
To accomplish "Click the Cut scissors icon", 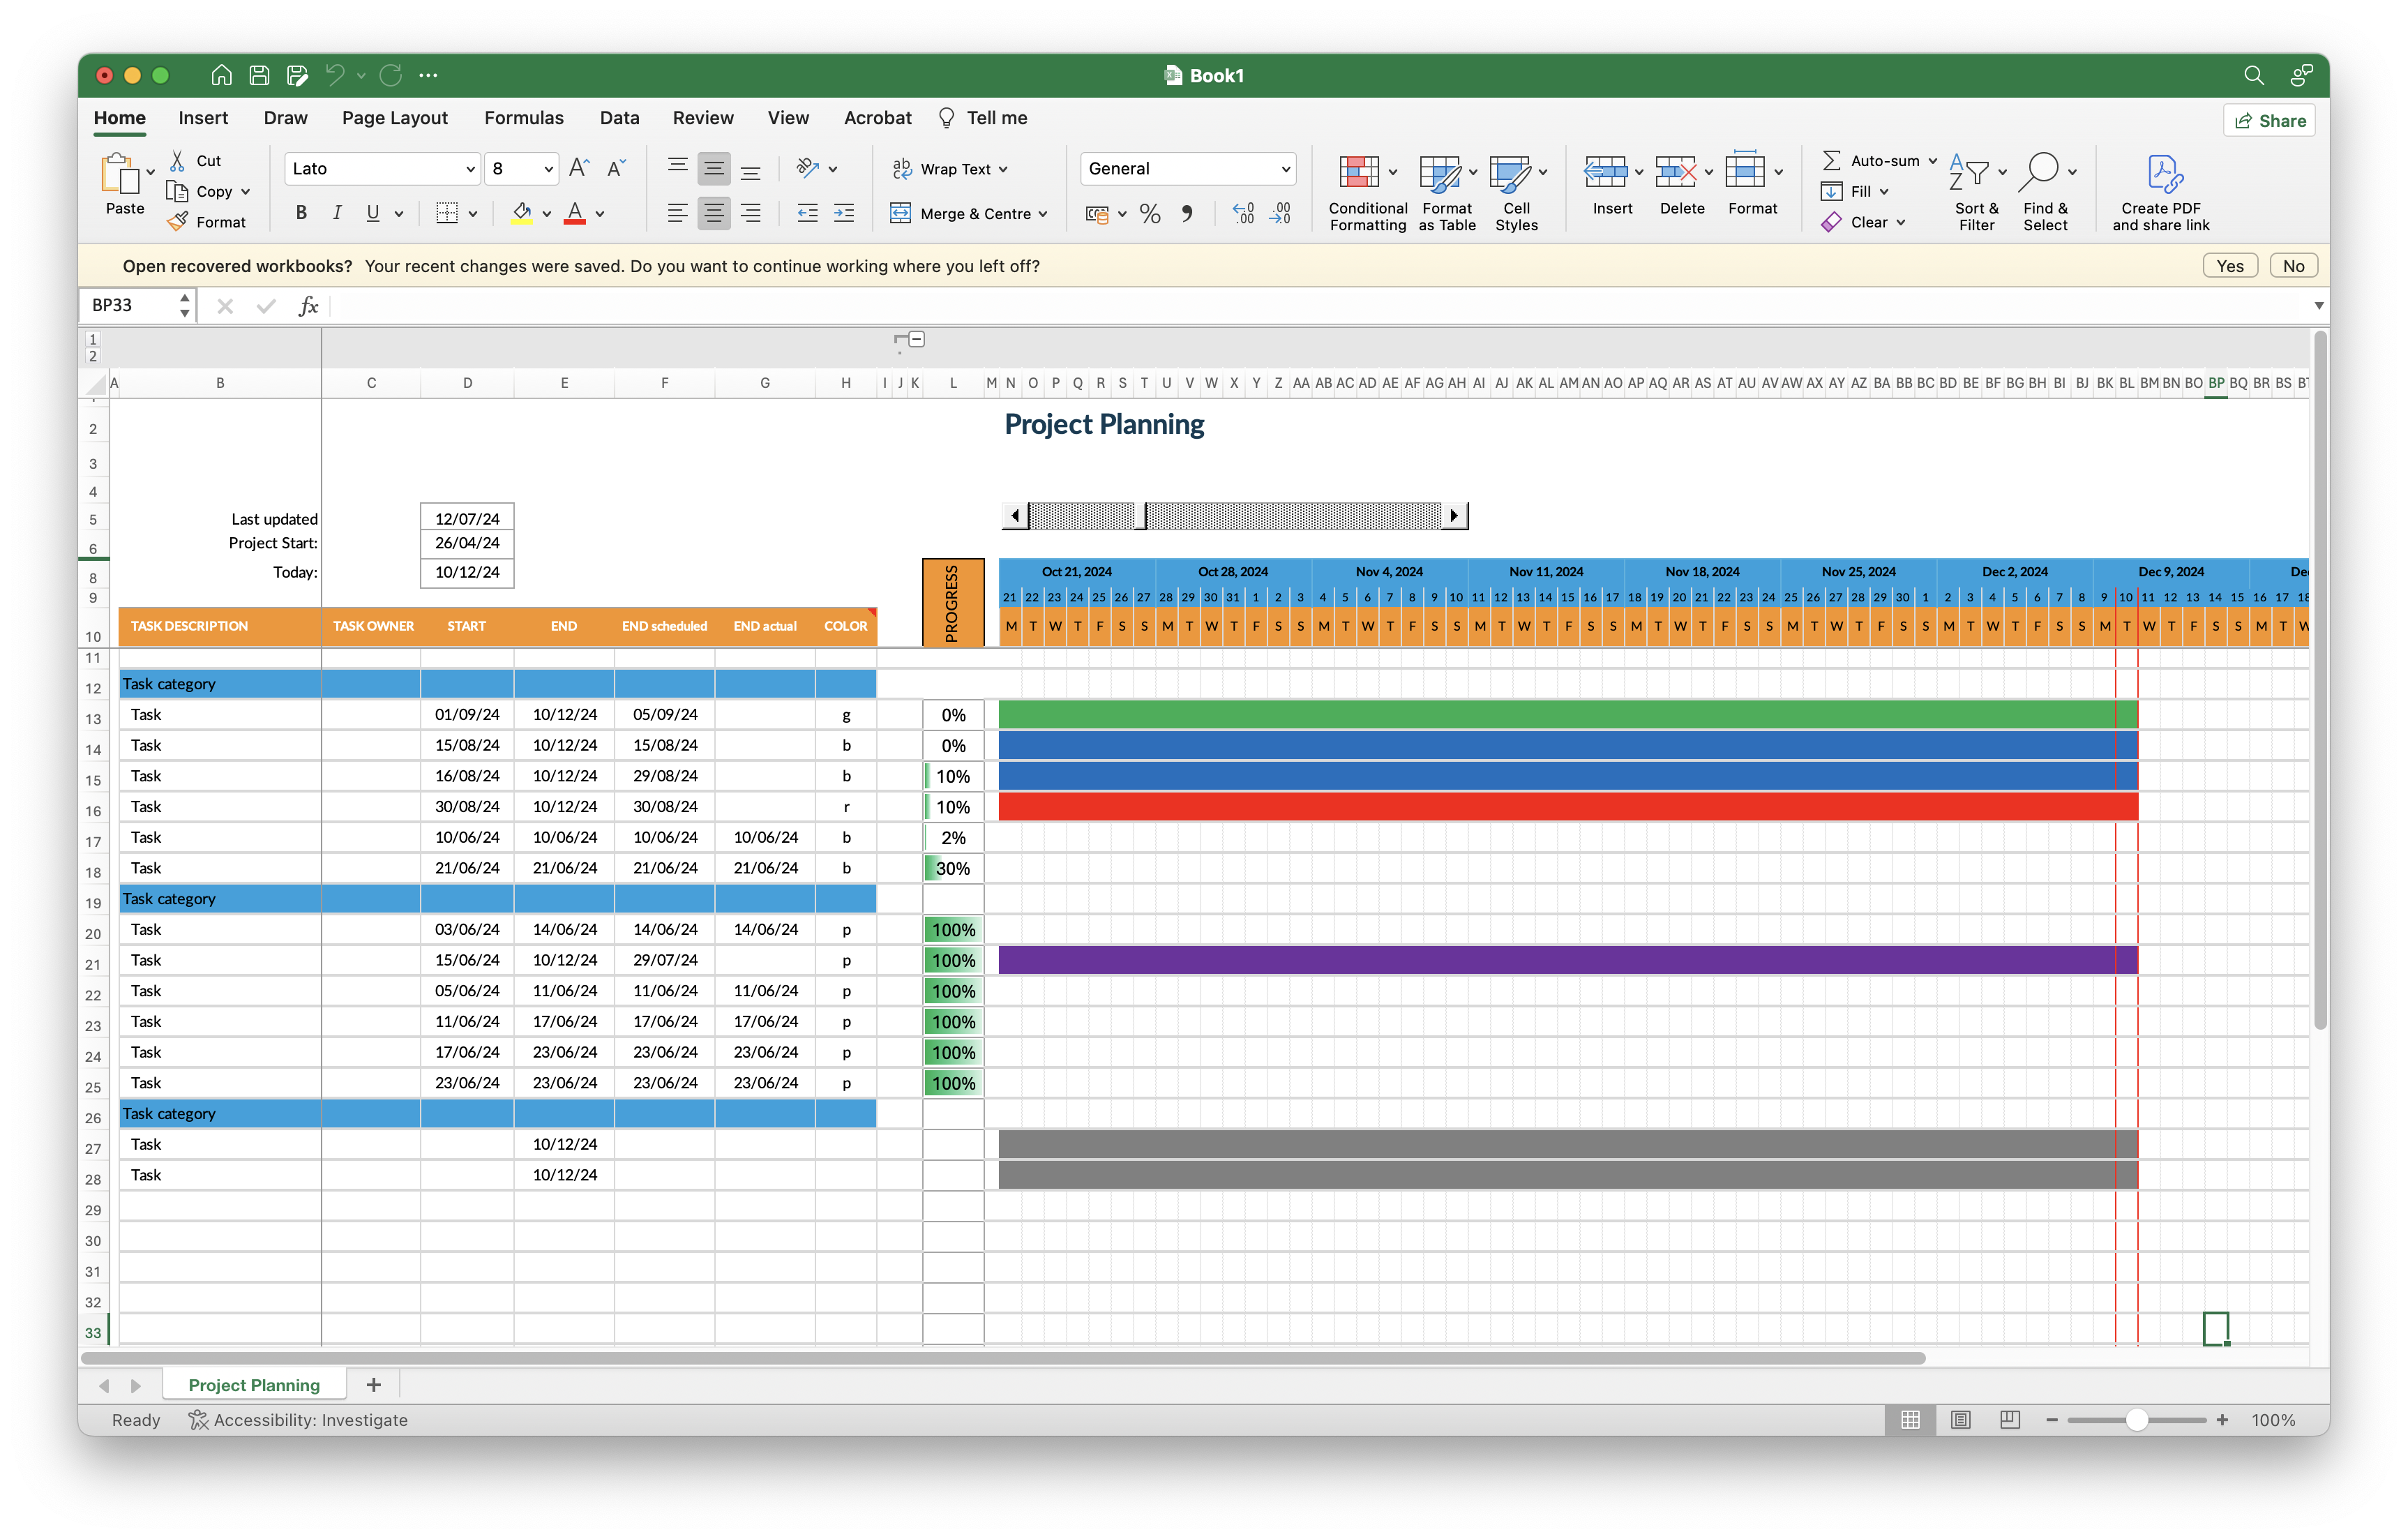I will (177, 160).
